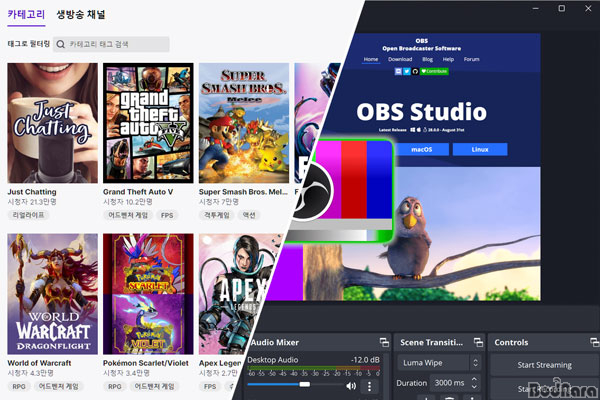The width and height of the screenshot is (600, 400).
Task: Mute Desktop Audio with speaker icon
Action: click(351, 386)
